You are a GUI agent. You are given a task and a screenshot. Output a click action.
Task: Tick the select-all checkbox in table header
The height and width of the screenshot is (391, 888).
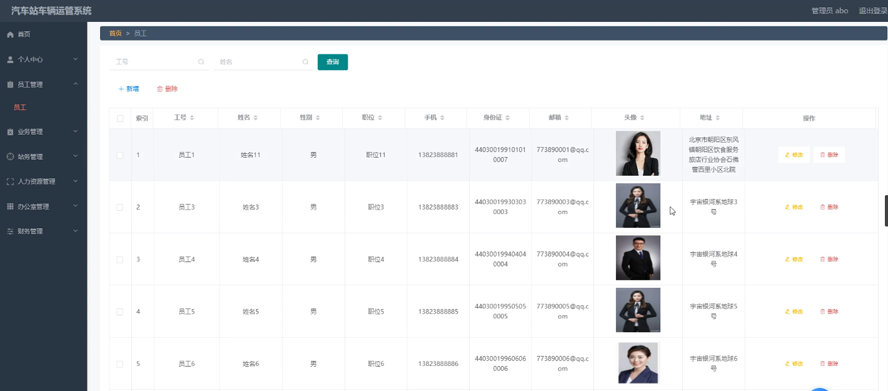coord(119,118)
